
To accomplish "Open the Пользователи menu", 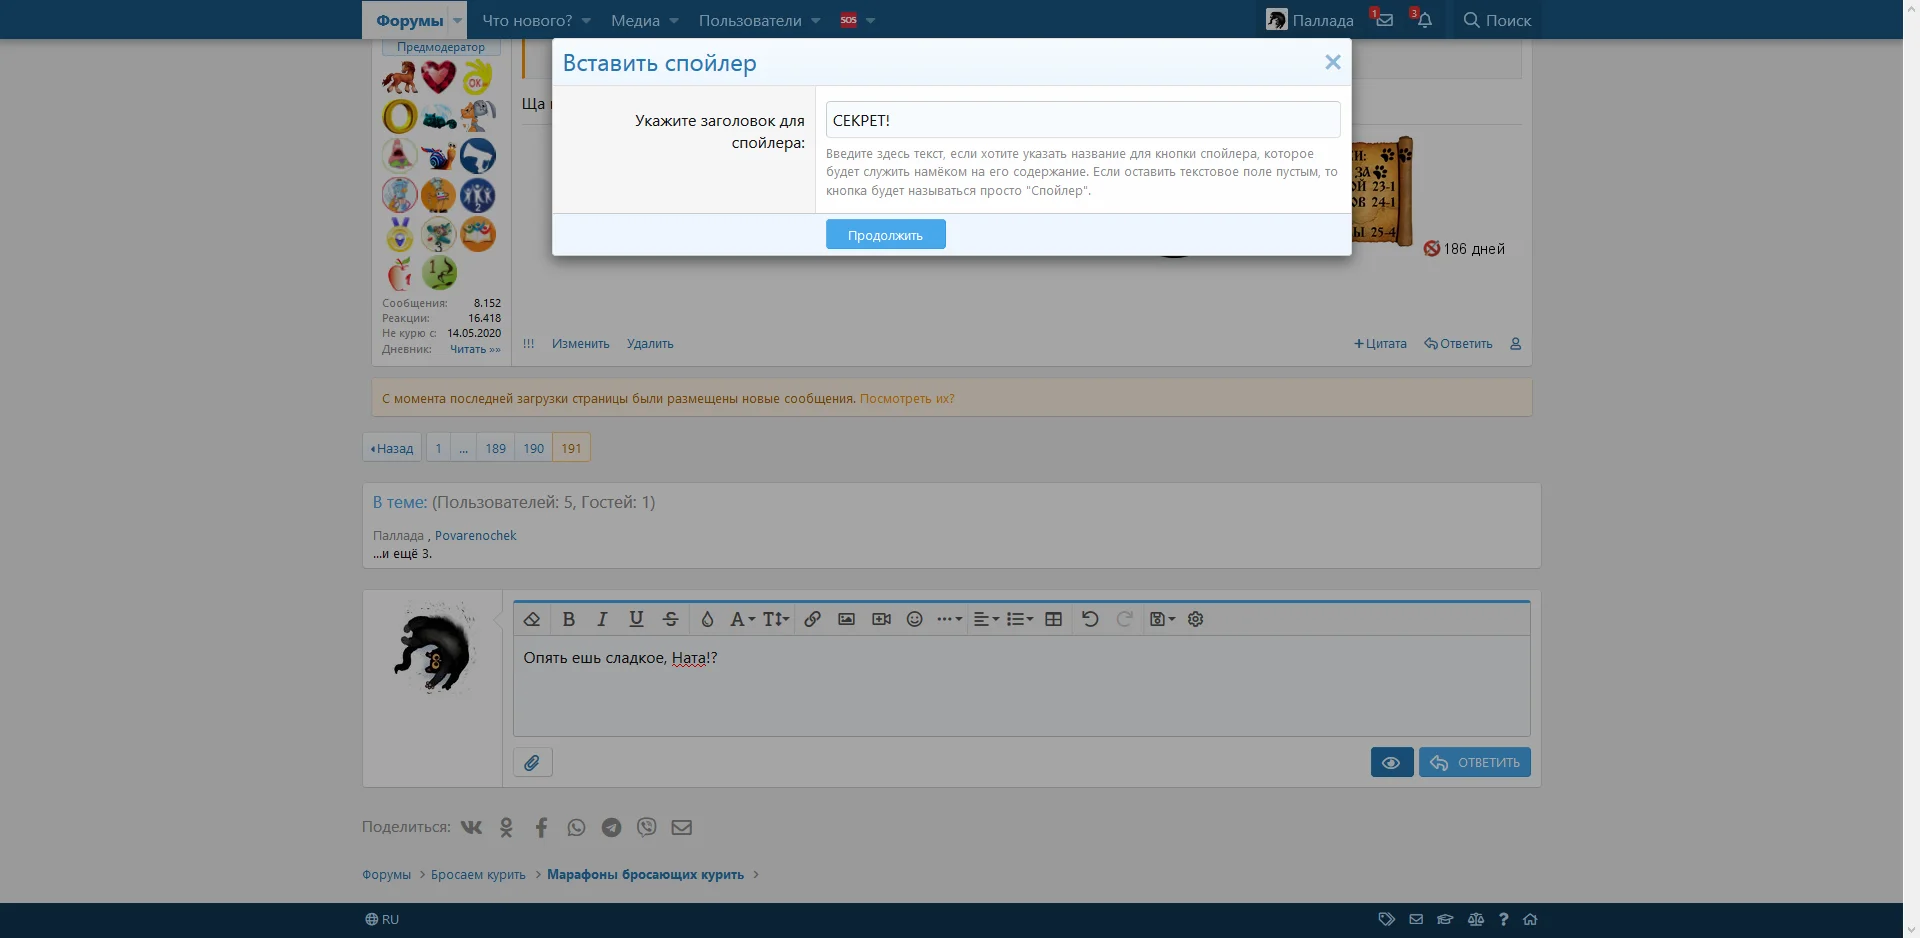I will (750, 20).
